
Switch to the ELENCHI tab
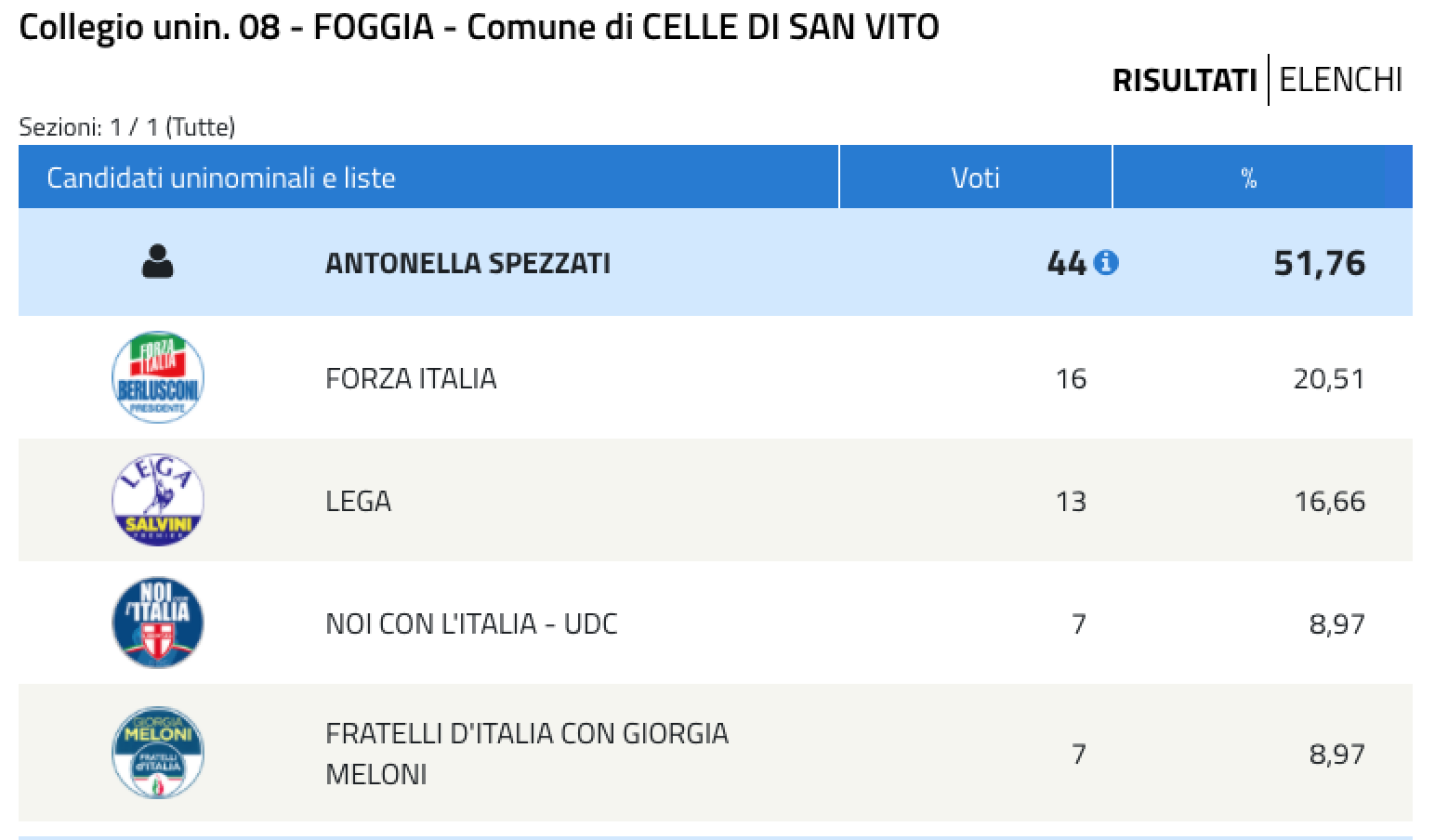[x=1341, y=80]
